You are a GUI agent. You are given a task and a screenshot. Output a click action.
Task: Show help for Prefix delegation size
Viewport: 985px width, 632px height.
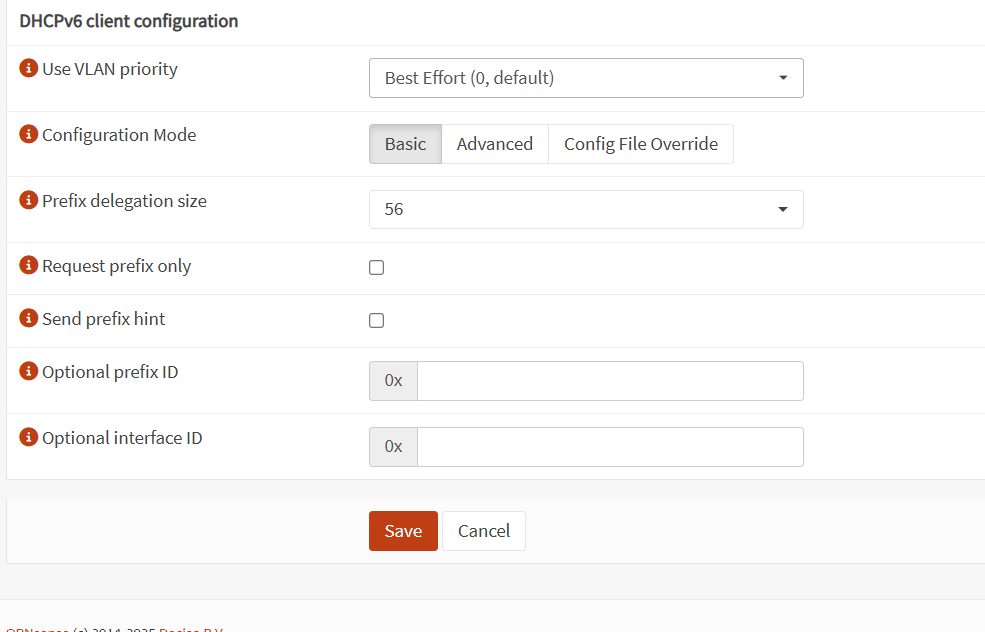[x=29, y=201]
